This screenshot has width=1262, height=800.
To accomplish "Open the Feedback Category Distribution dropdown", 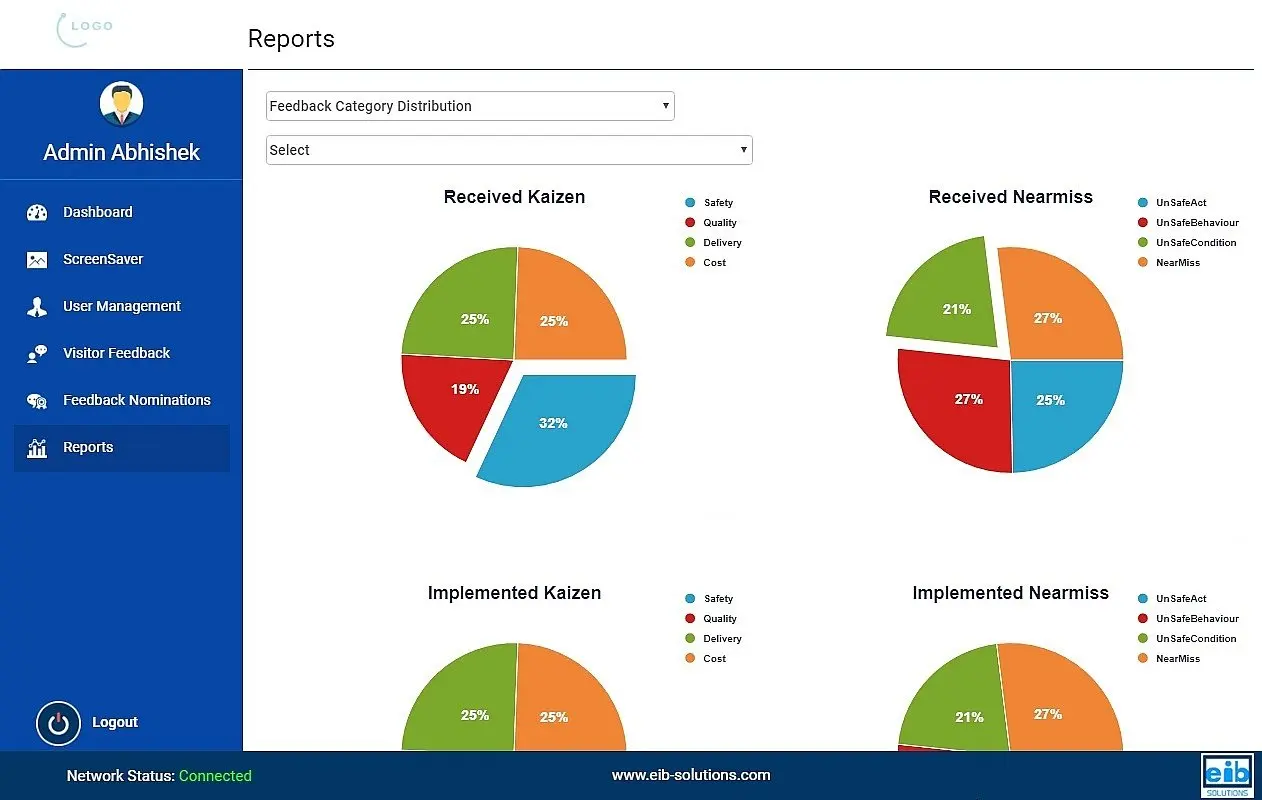I will click(x=470, y=106).
